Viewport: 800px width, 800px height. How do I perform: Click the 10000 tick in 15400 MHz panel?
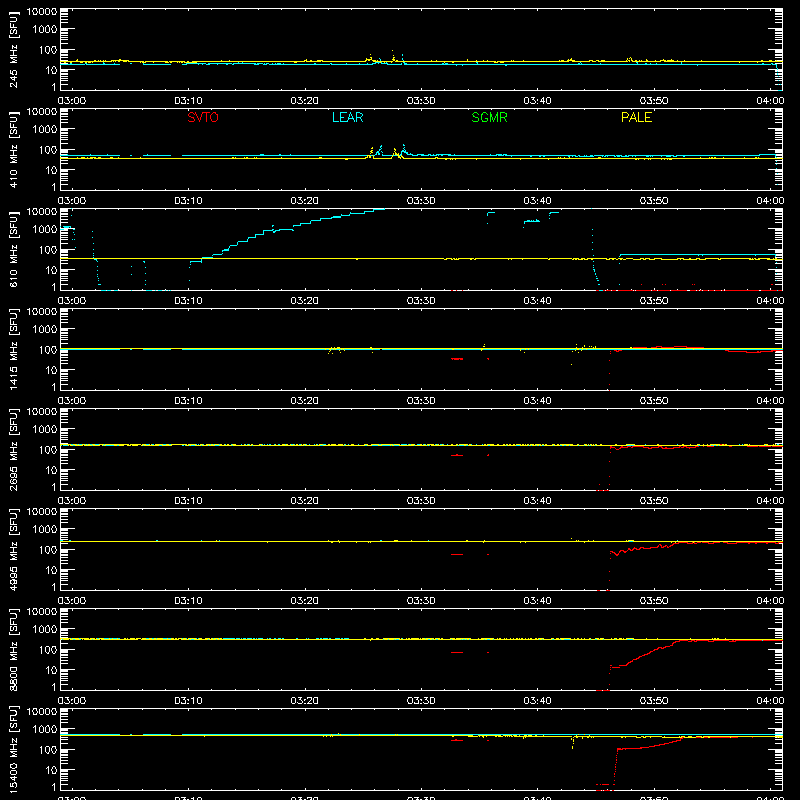coord(42,712)
